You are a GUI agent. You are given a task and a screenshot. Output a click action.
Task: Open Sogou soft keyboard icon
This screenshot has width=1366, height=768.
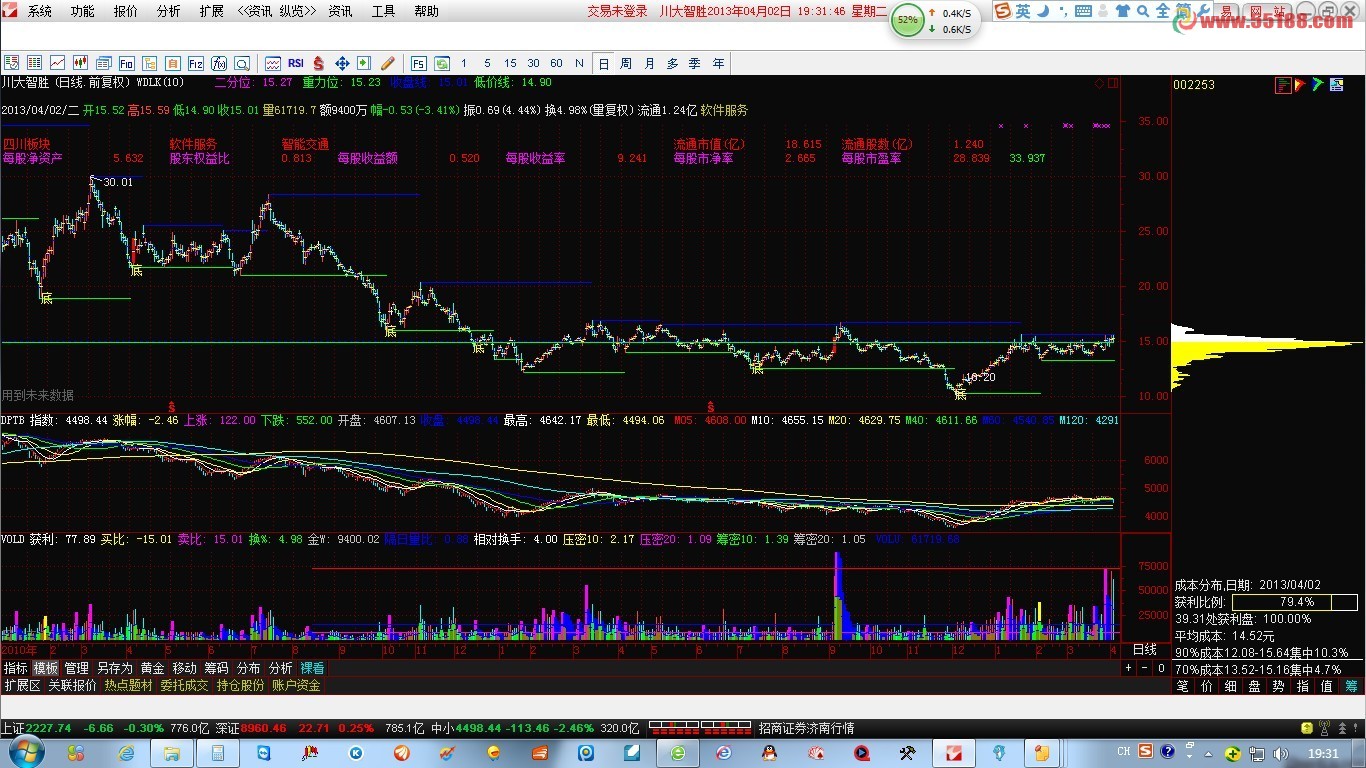[1083, 11]
